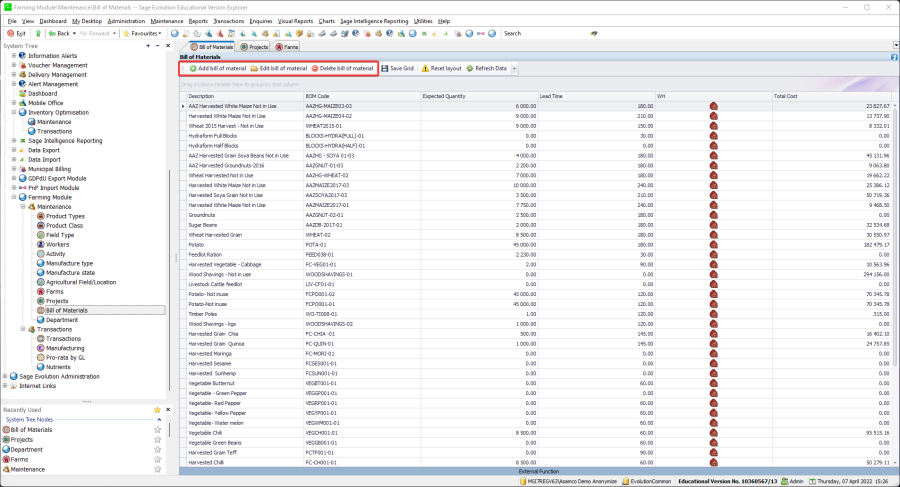Click the Save Grid toolbar icon

pos(385,68)
